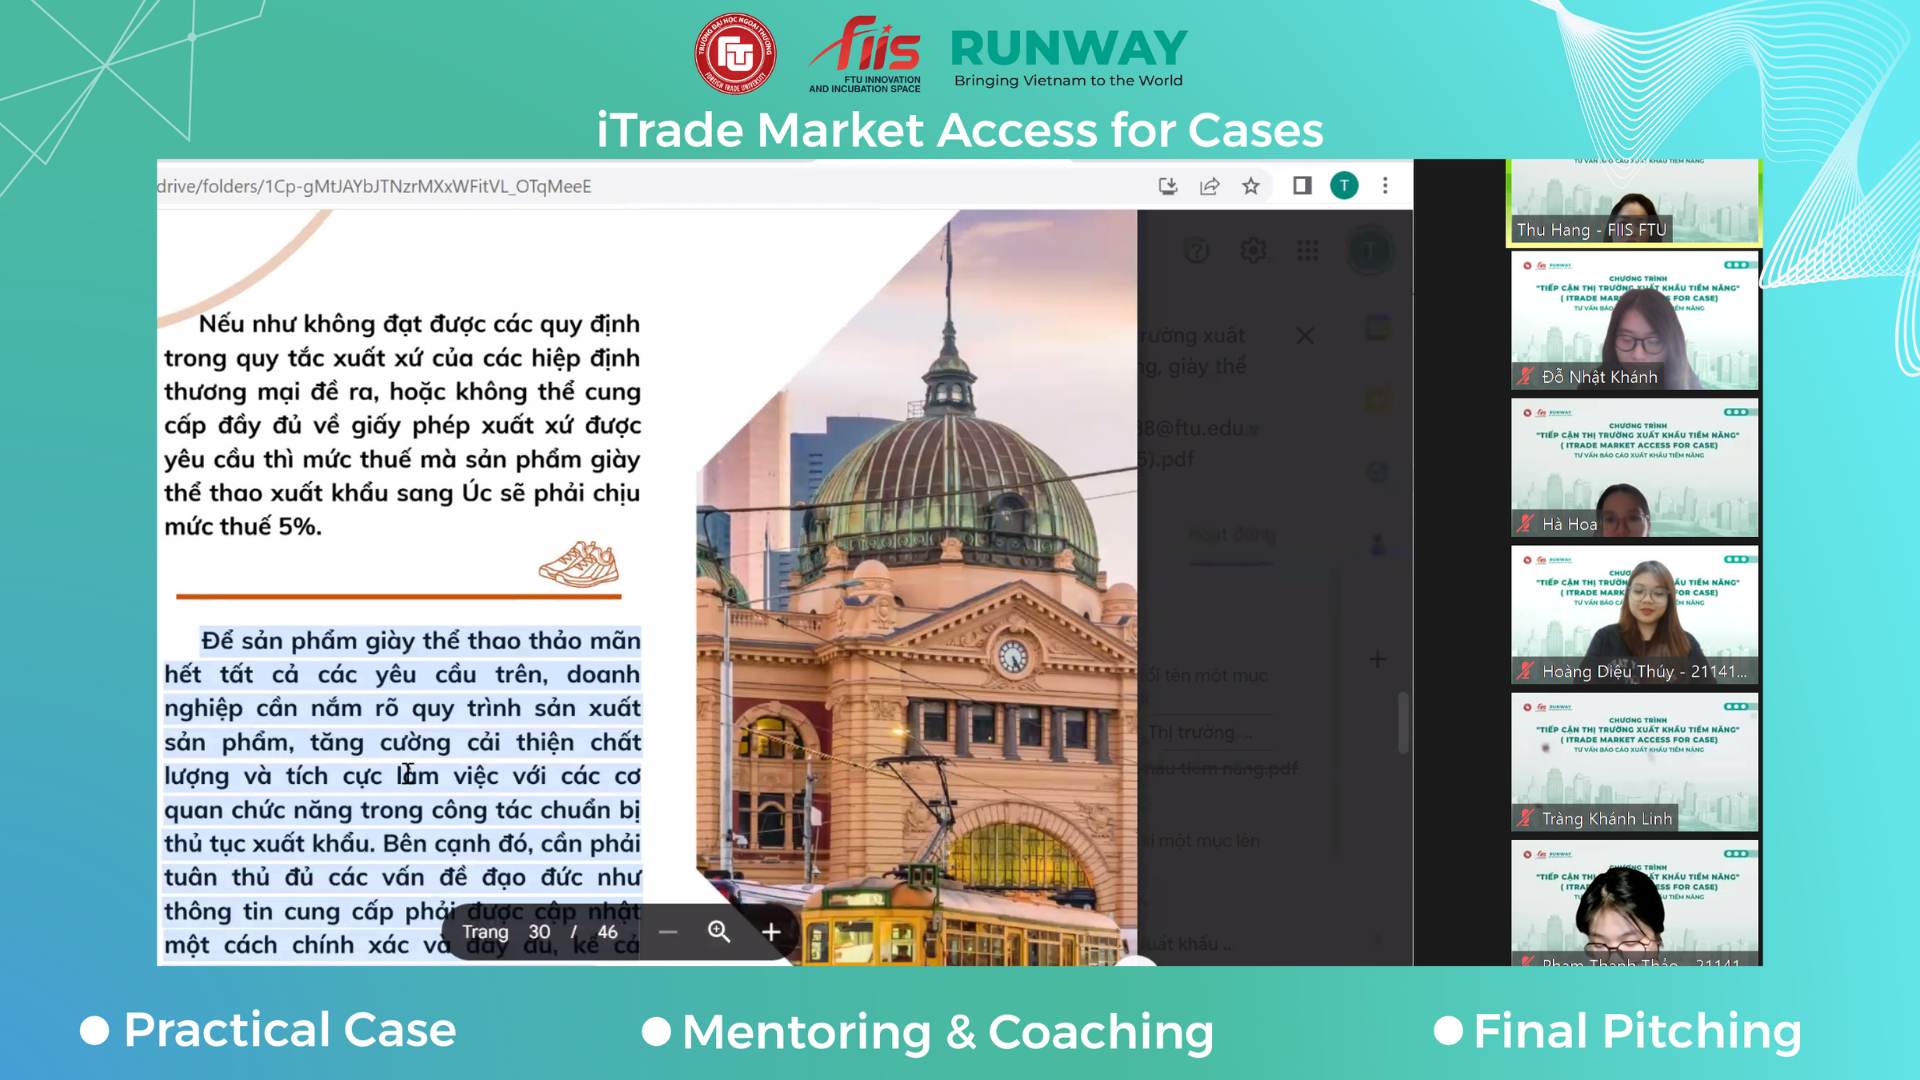This screenshot has height=1080, width=1920.
Task: Select Tràng Khánh Linh video tile
Action: [1634, 762]
